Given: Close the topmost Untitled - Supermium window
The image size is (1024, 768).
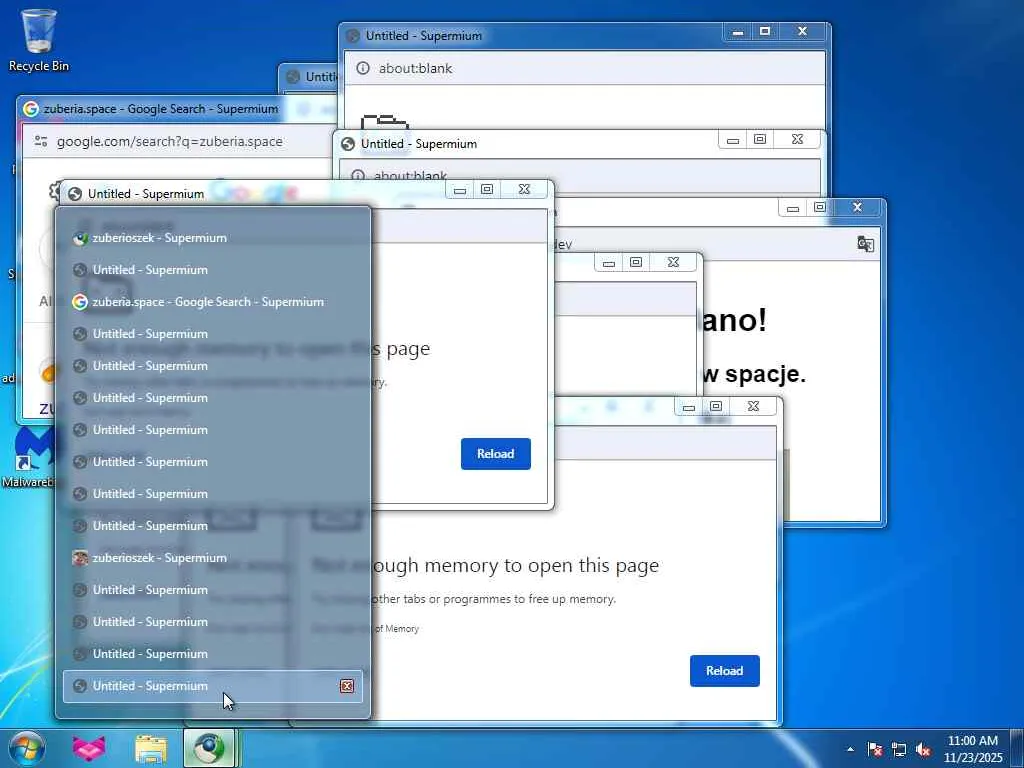Looking at the screenshot, I should point(803,31).
